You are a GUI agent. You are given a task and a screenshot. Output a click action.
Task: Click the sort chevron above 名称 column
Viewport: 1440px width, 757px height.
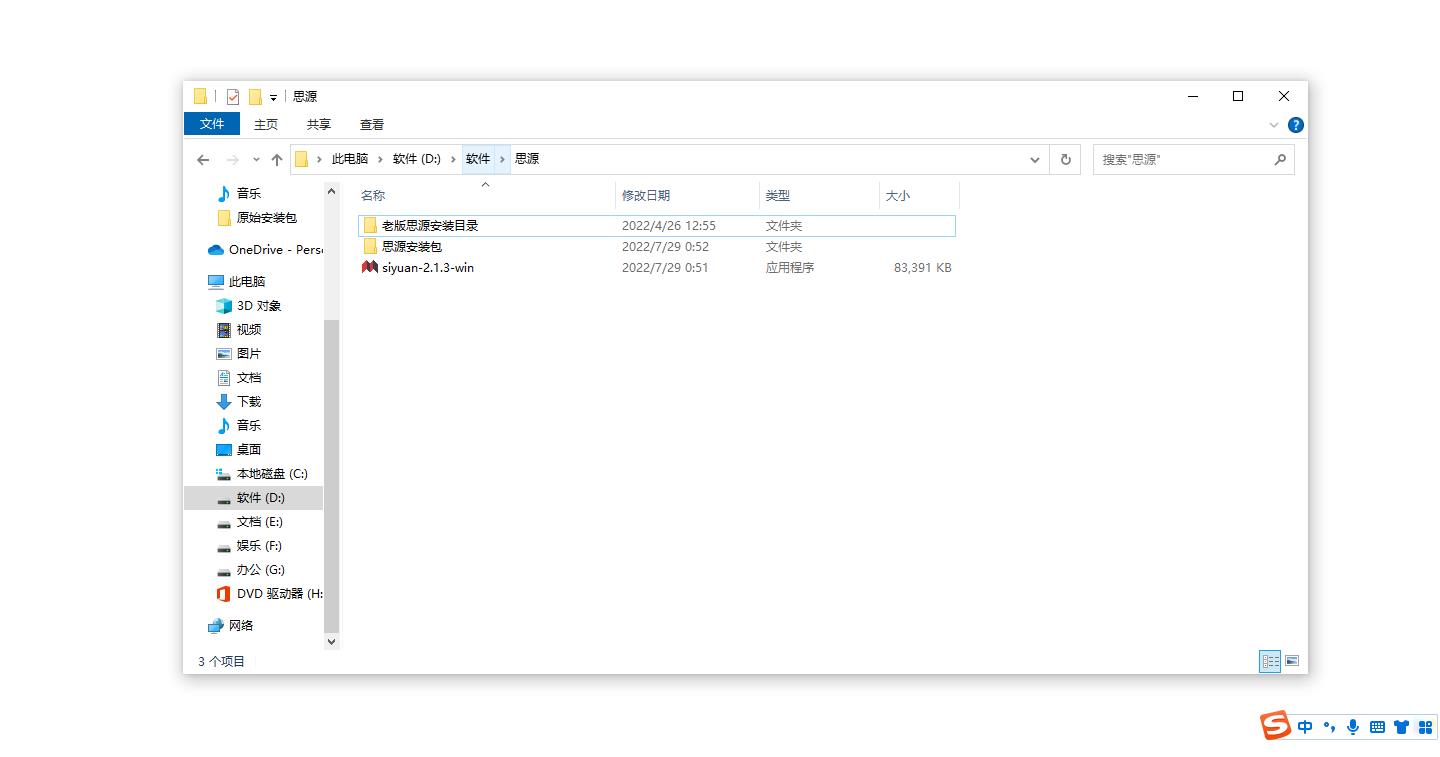(486, 184)
